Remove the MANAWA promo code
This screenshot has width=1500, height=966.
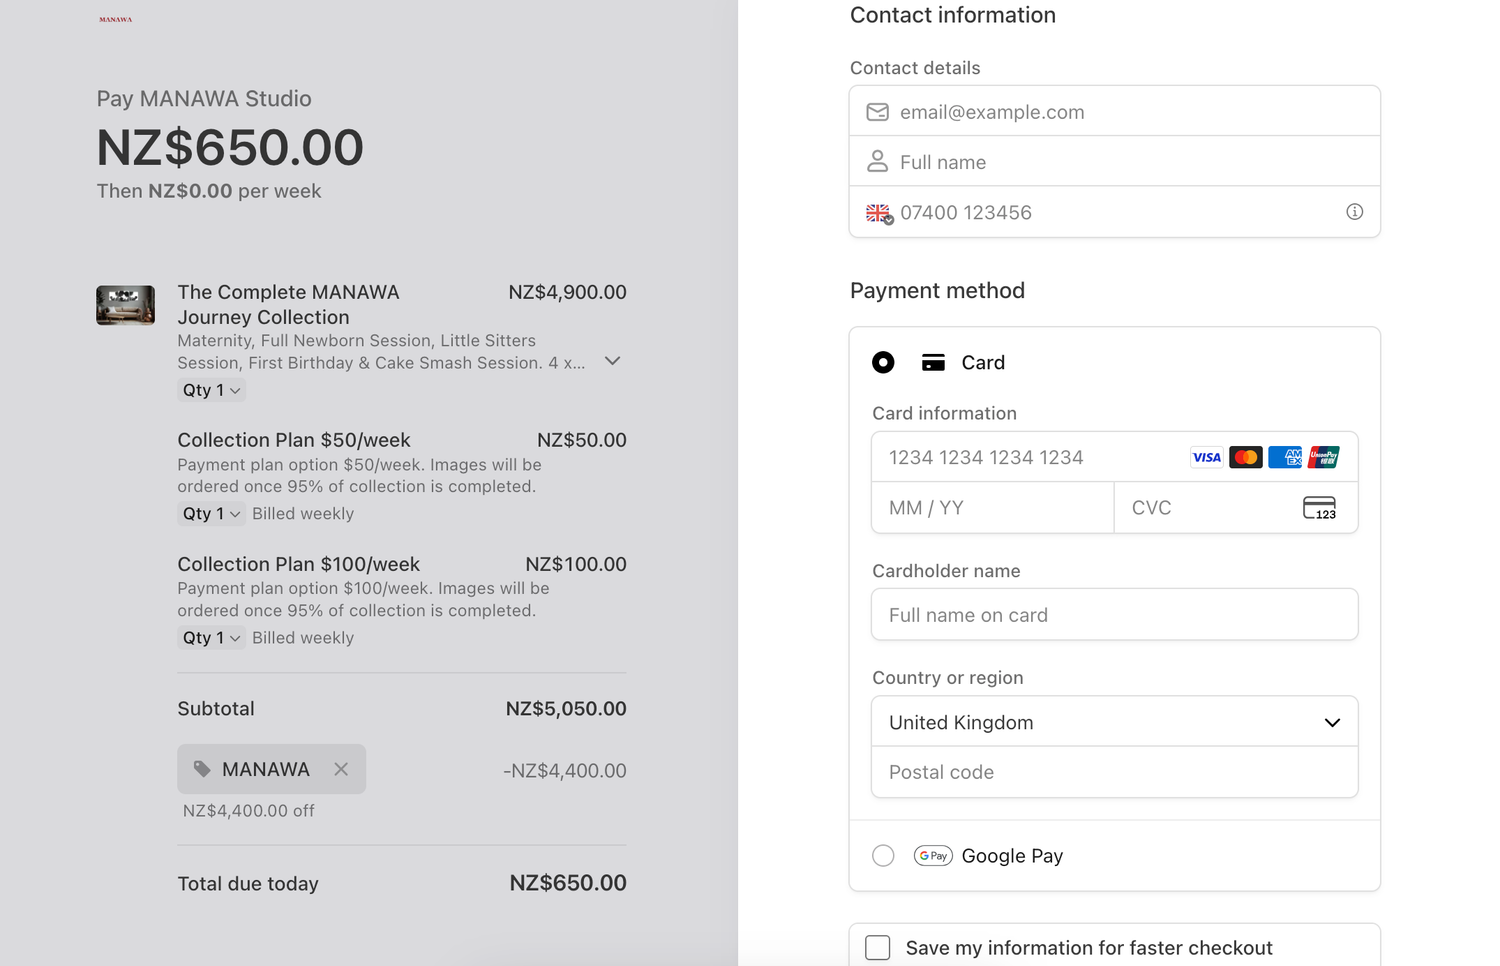click(341, 769)
